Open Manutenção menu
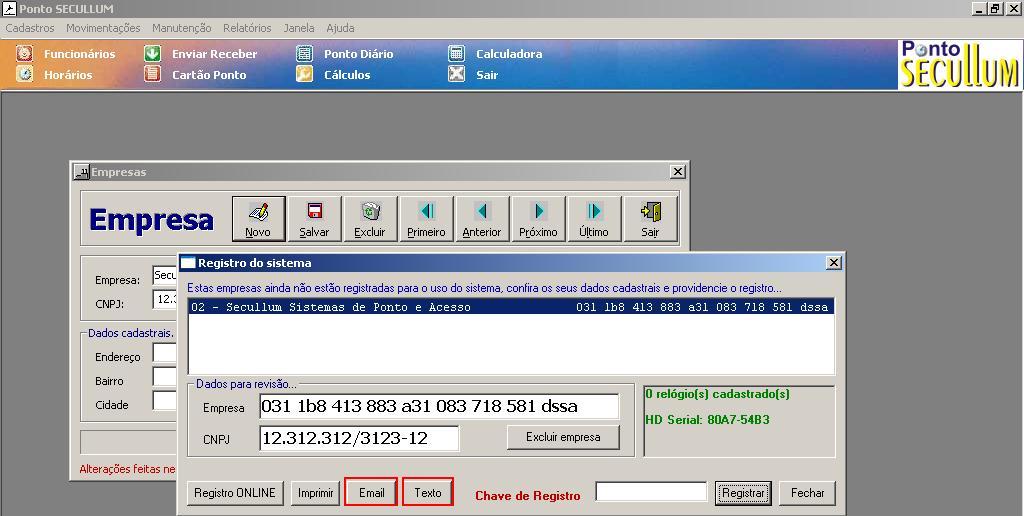The height and width of the screenshot is (516, 1024). click(x=182, y=28)
